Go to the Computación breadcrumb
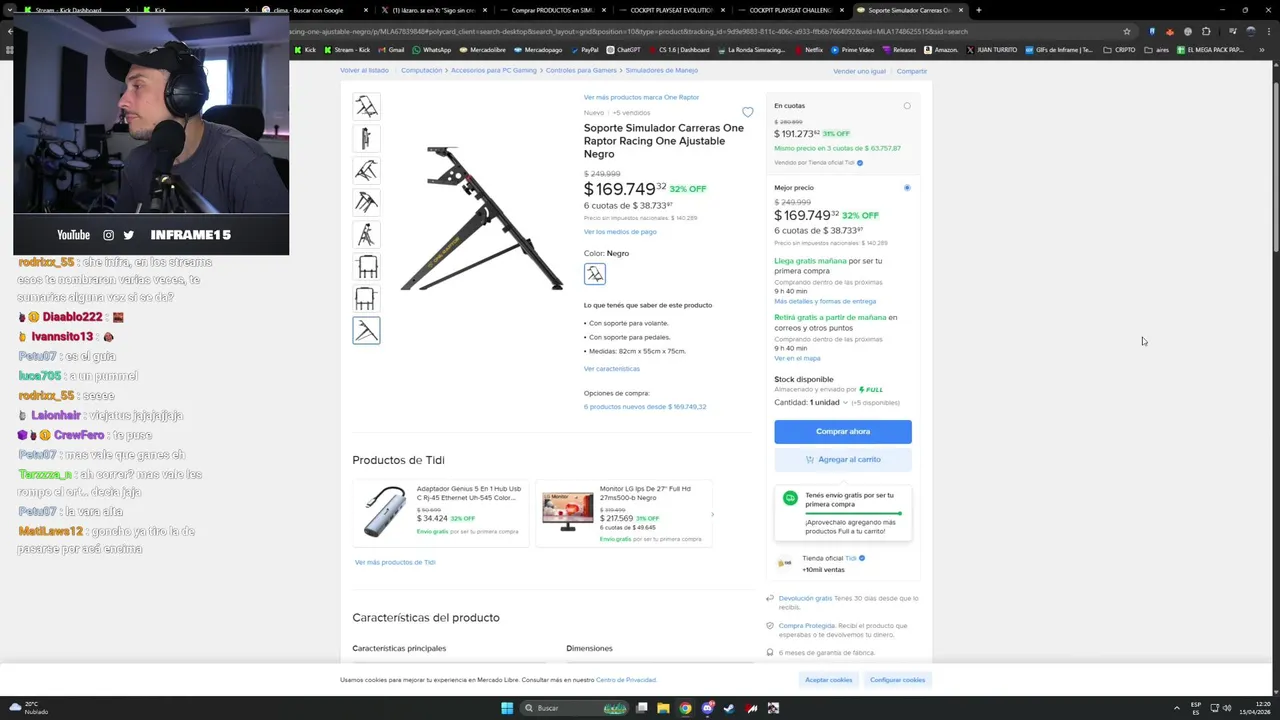The image size is (1280, 720). click(x=422, y=71)
